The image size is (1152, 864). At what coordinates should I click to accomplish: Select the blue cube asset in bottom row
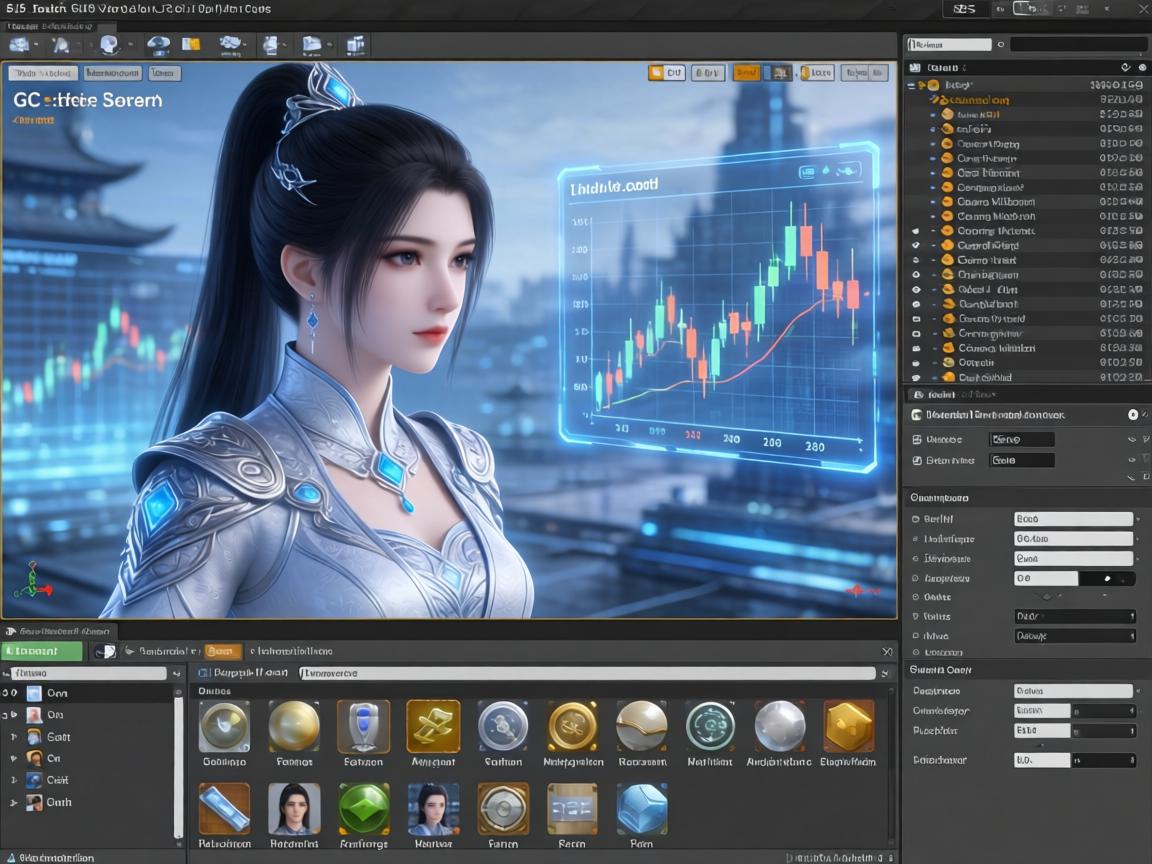[641, 809]
